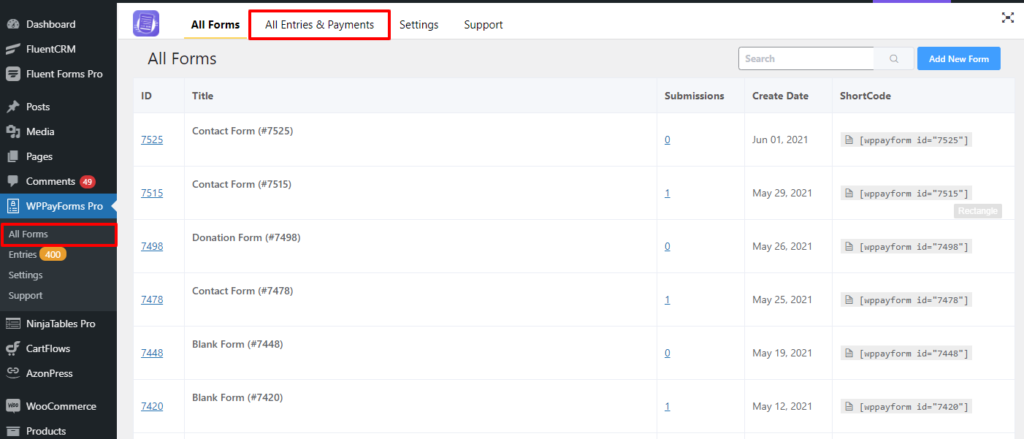Open Dashboard from sidebar icon
The image size is (1024, 439).
13,23
